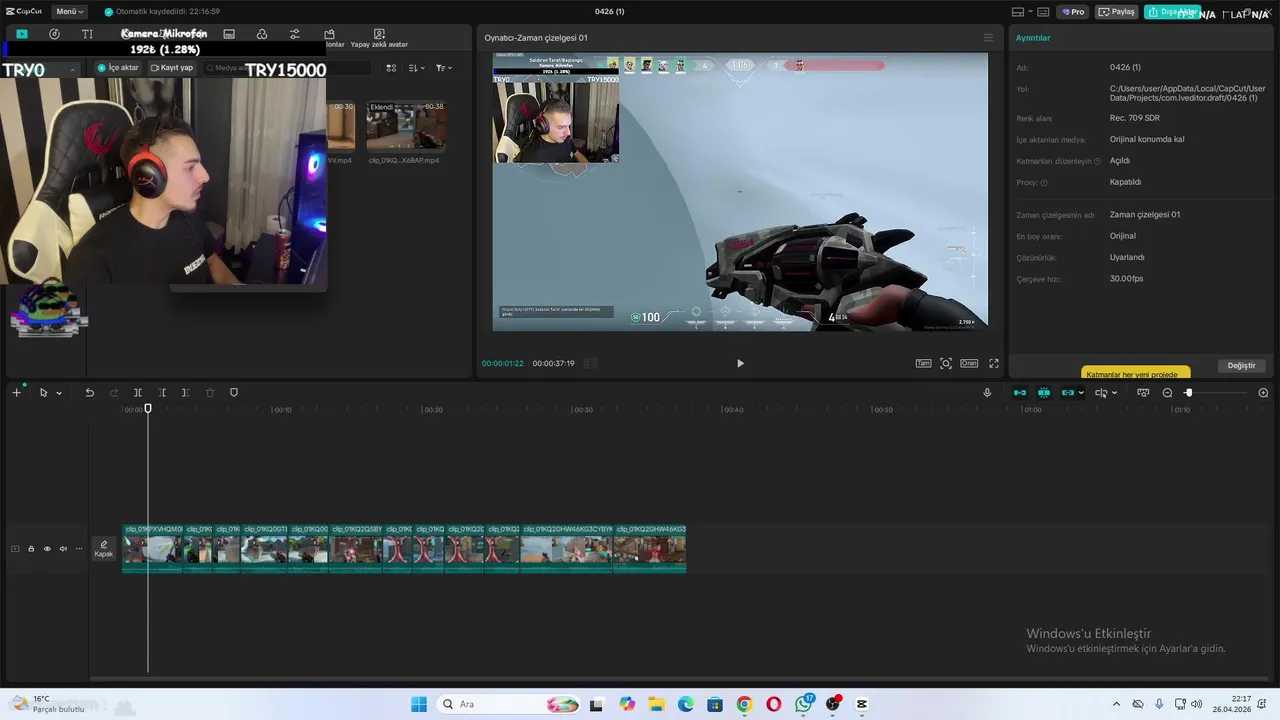Open the Captions tab icon
This screenshot has height=720, width=1280.
[229, 34]
